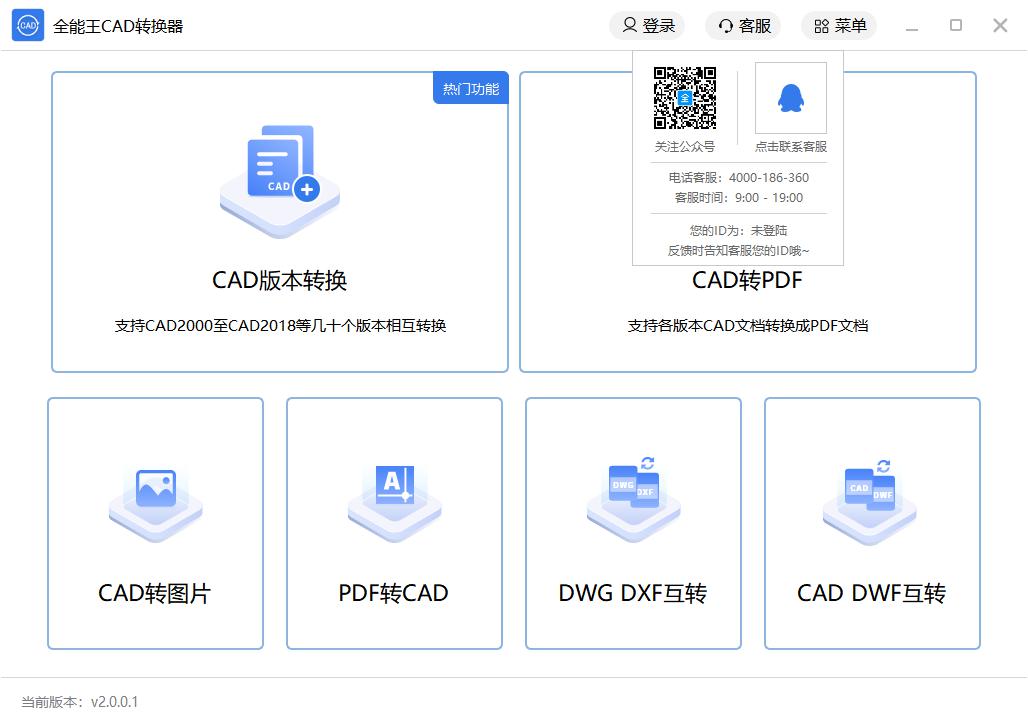Viewport: 1028px width, 724px height.
Task: Click the 热门功能 badge
Action: [x=471, y=88]
